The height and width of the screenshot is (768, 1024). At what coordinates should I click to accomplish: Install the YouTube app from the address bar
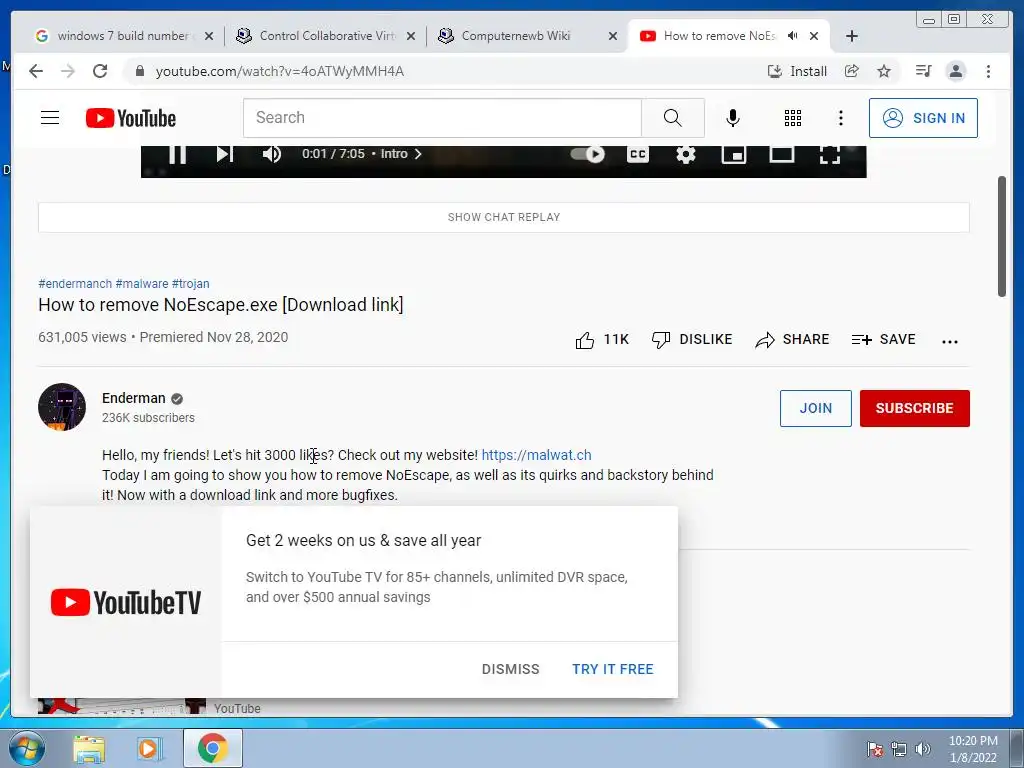point(797,71)
